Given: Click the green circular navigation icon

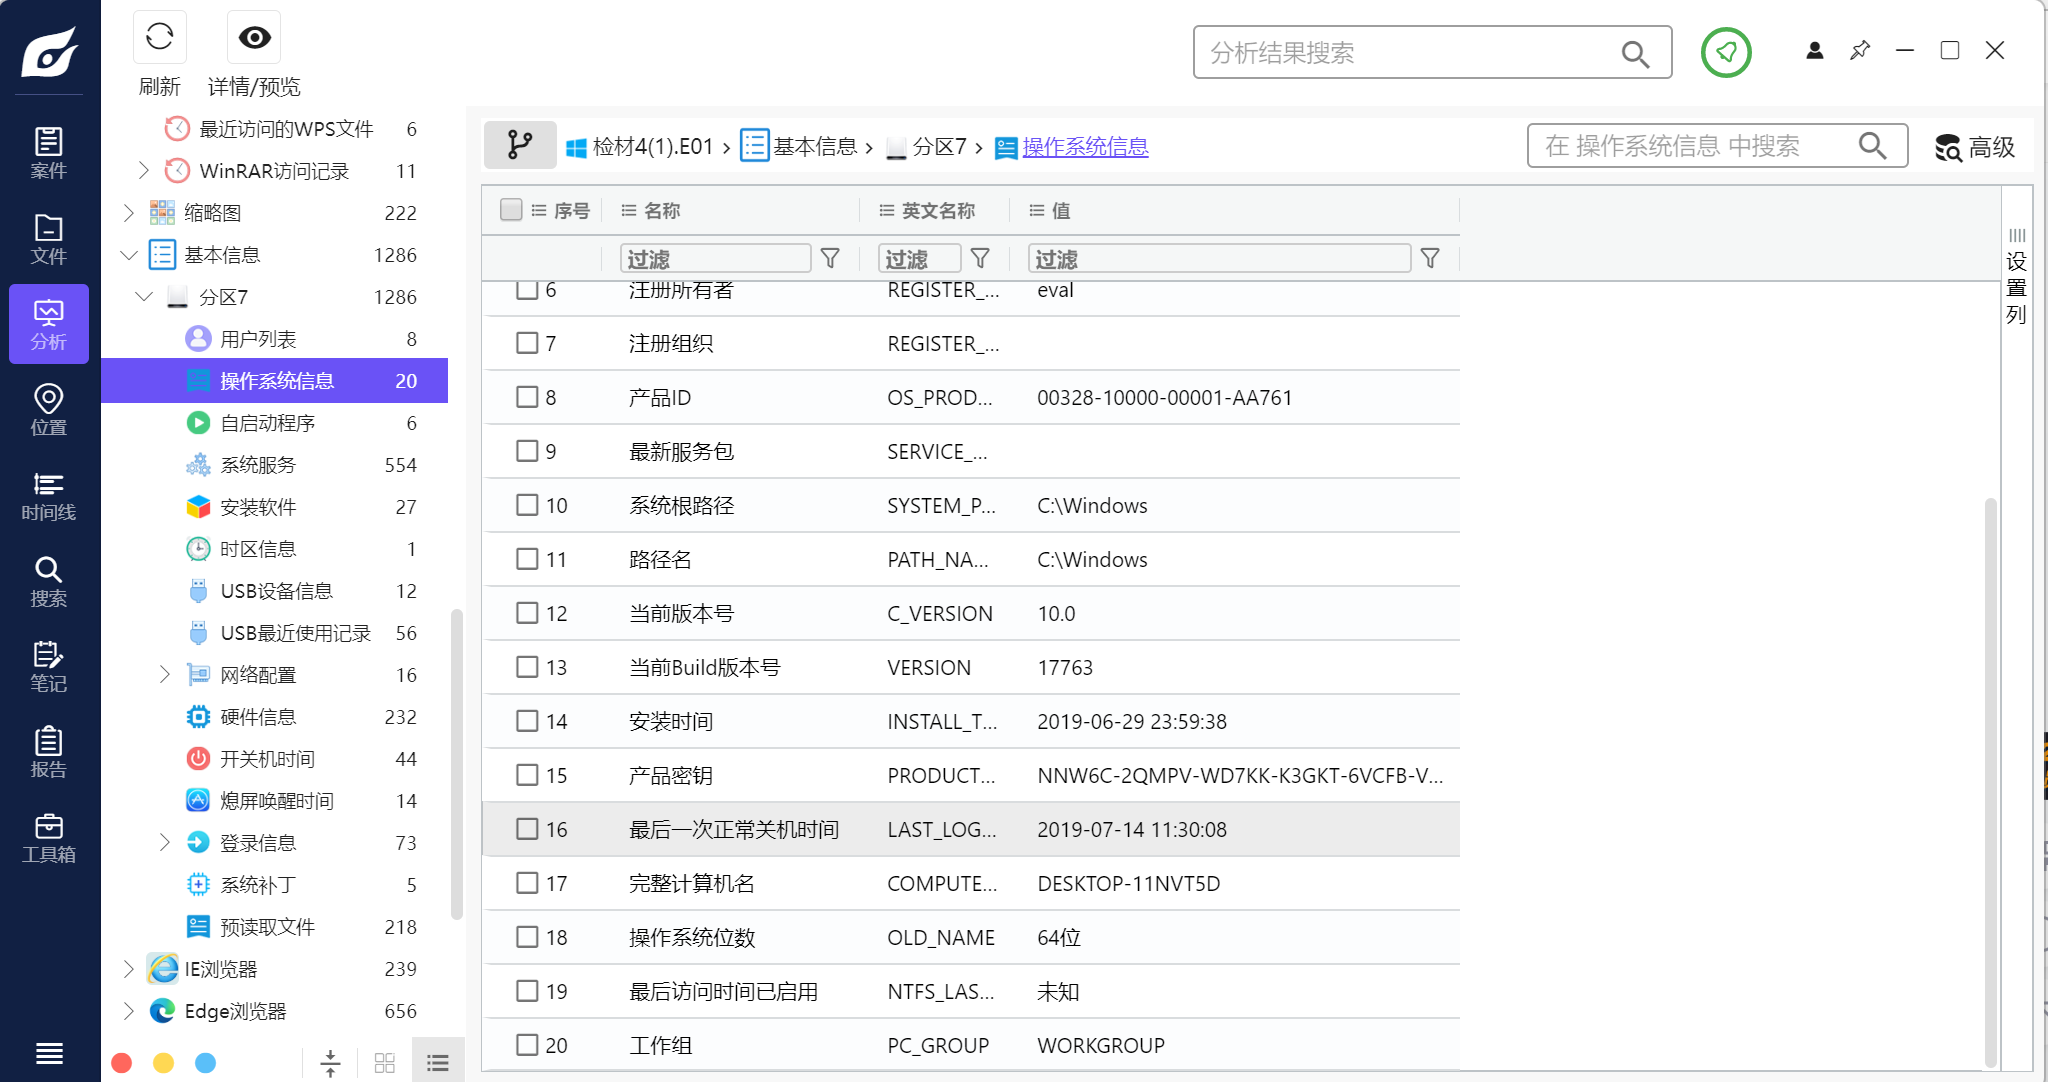Looking at the screenshot, I should (x=1726, y=52).
